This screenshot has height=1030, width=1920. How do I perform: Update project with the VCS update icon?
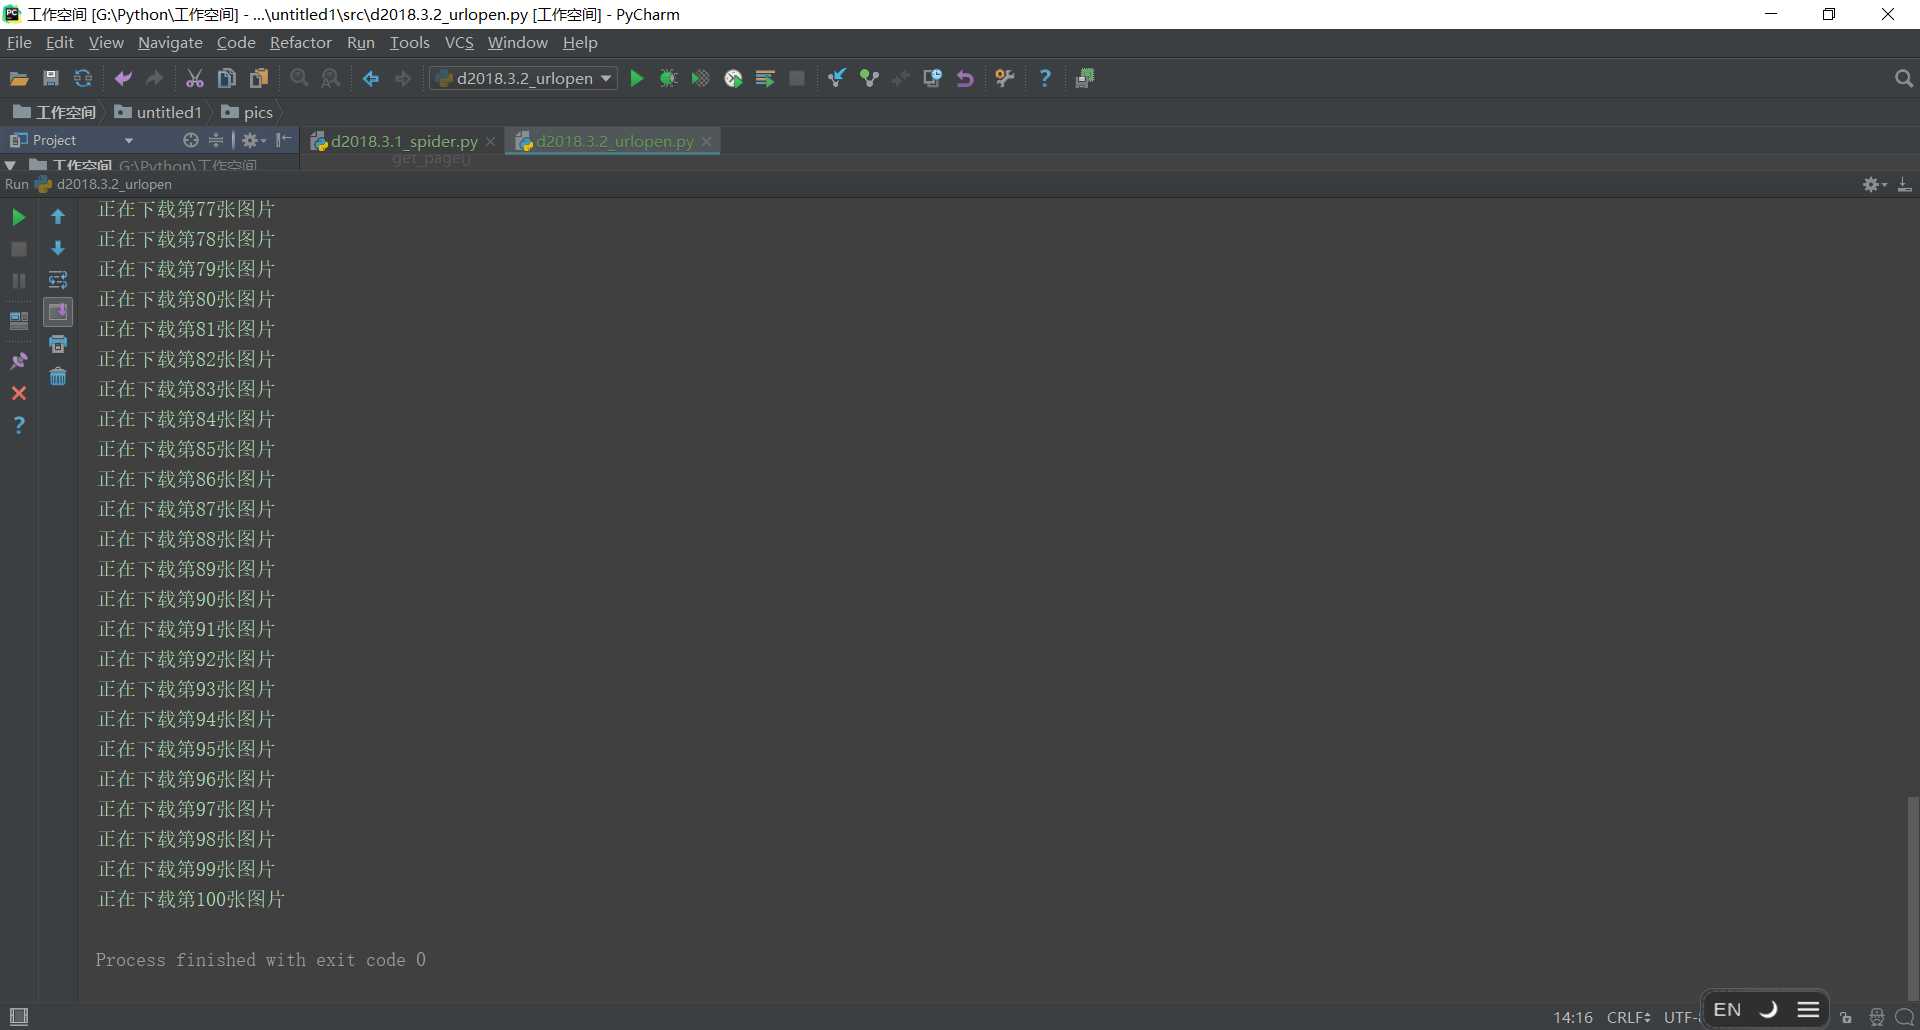point(837,78)
